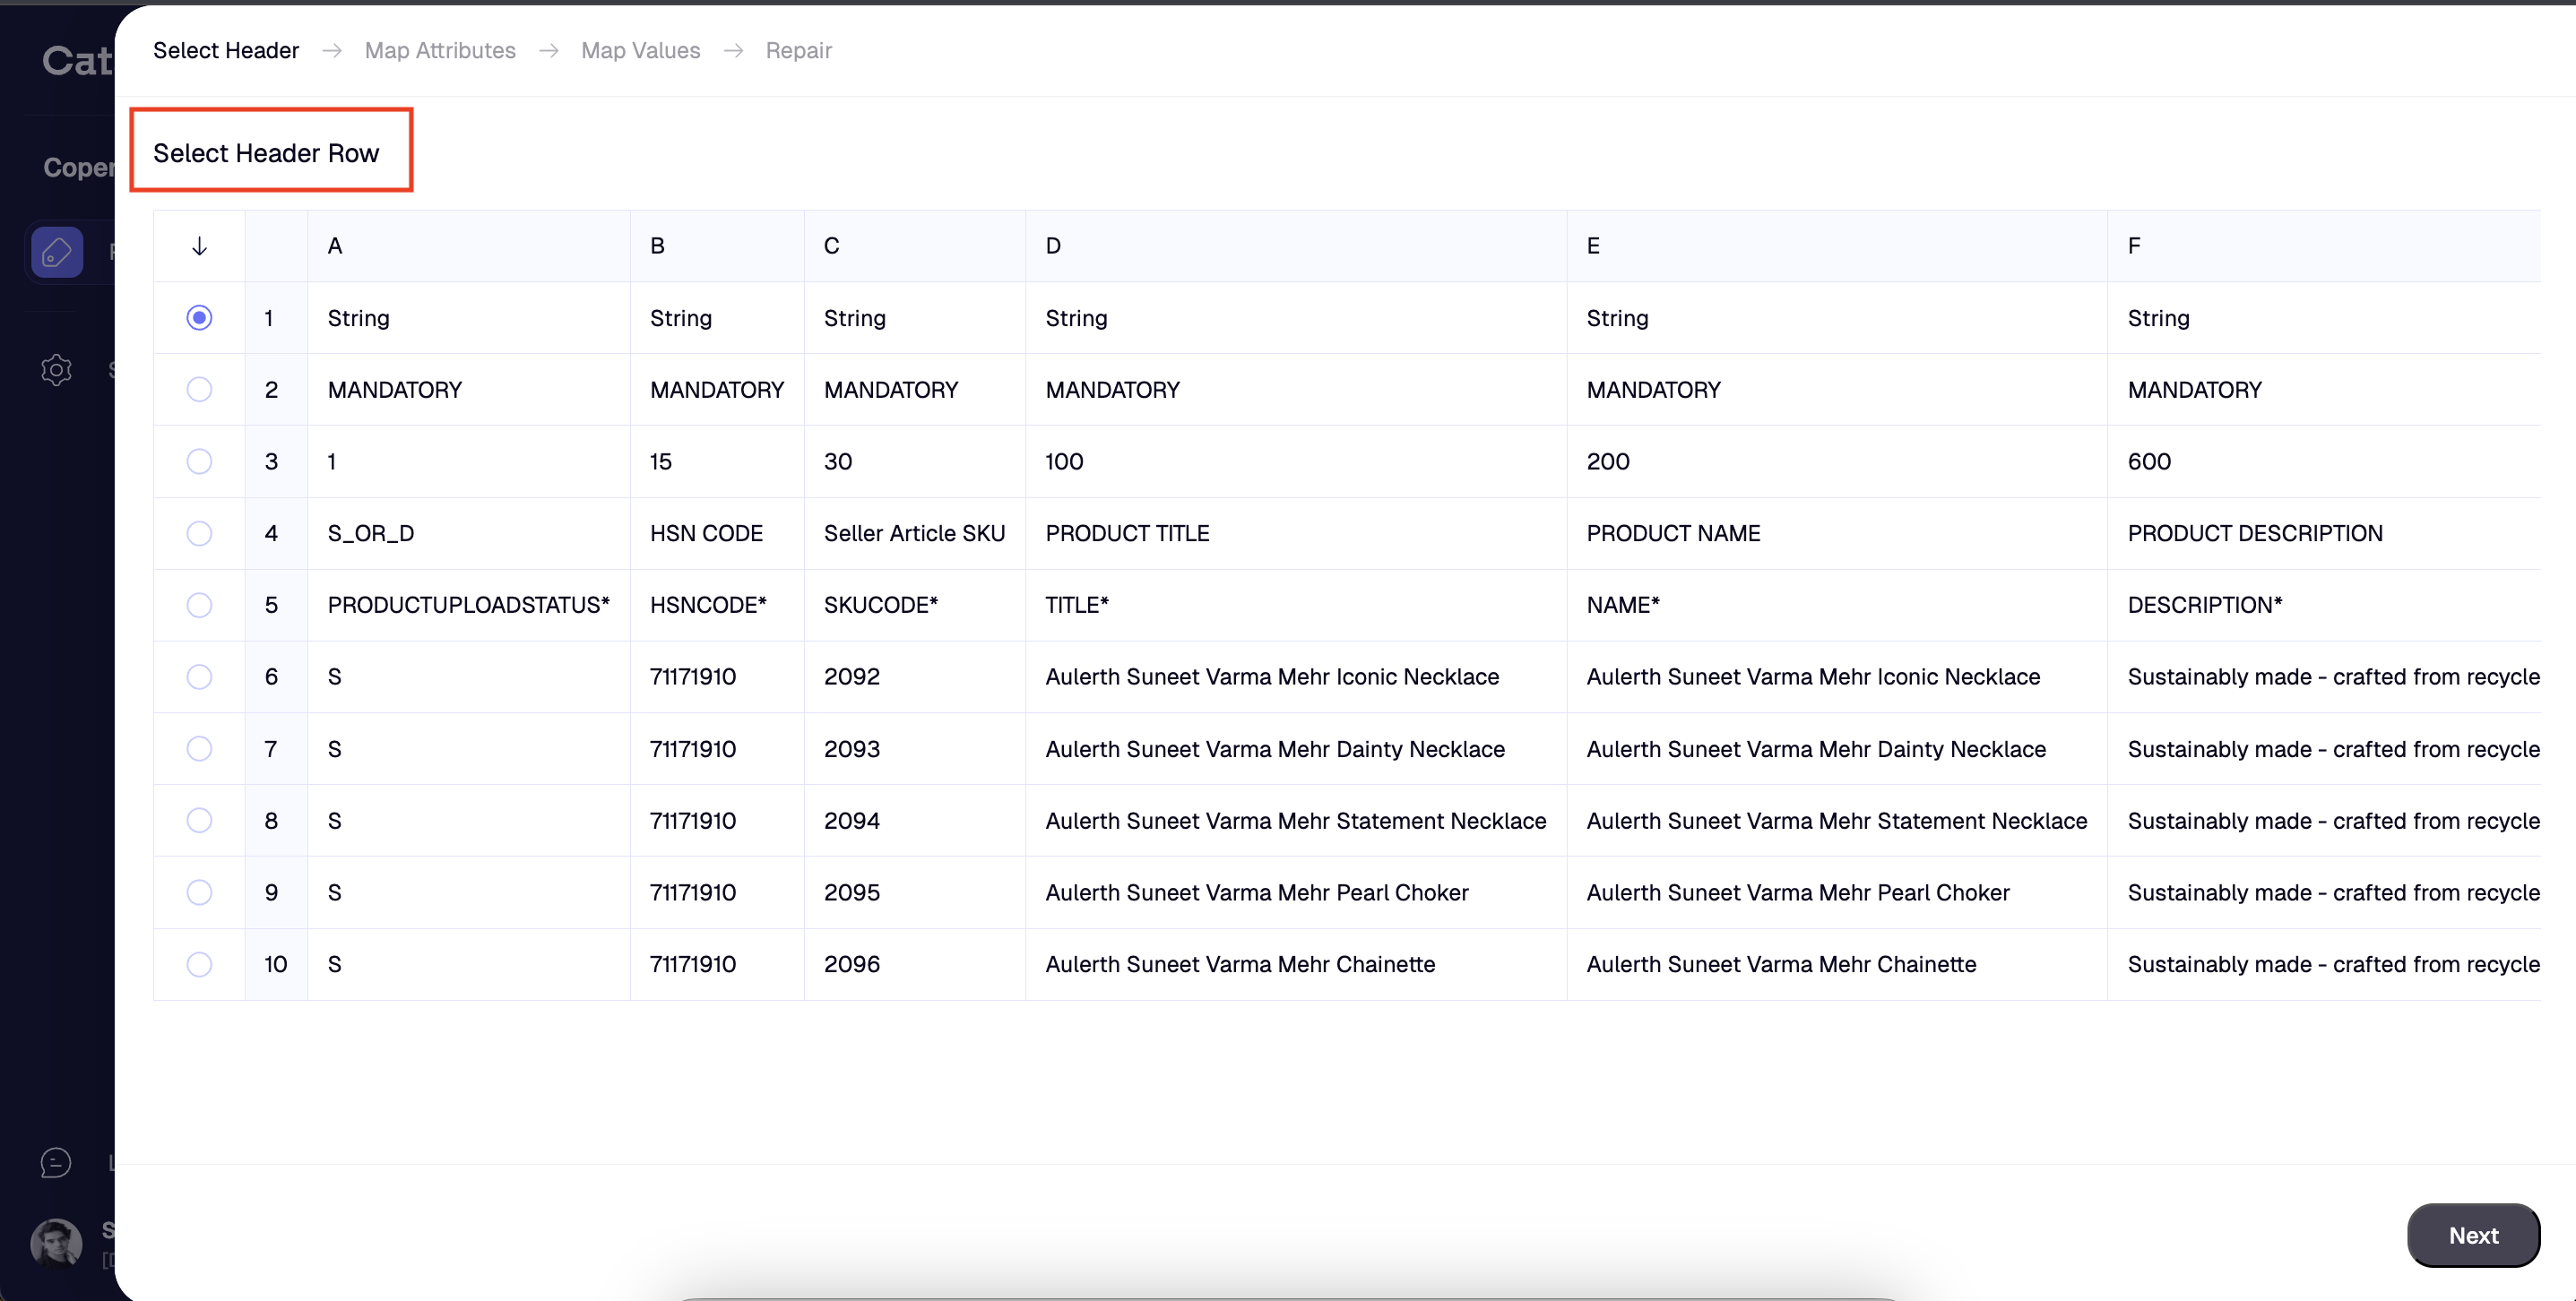
Task: Click the tag icon in left sidebar
Action: (x=56, y=251)
